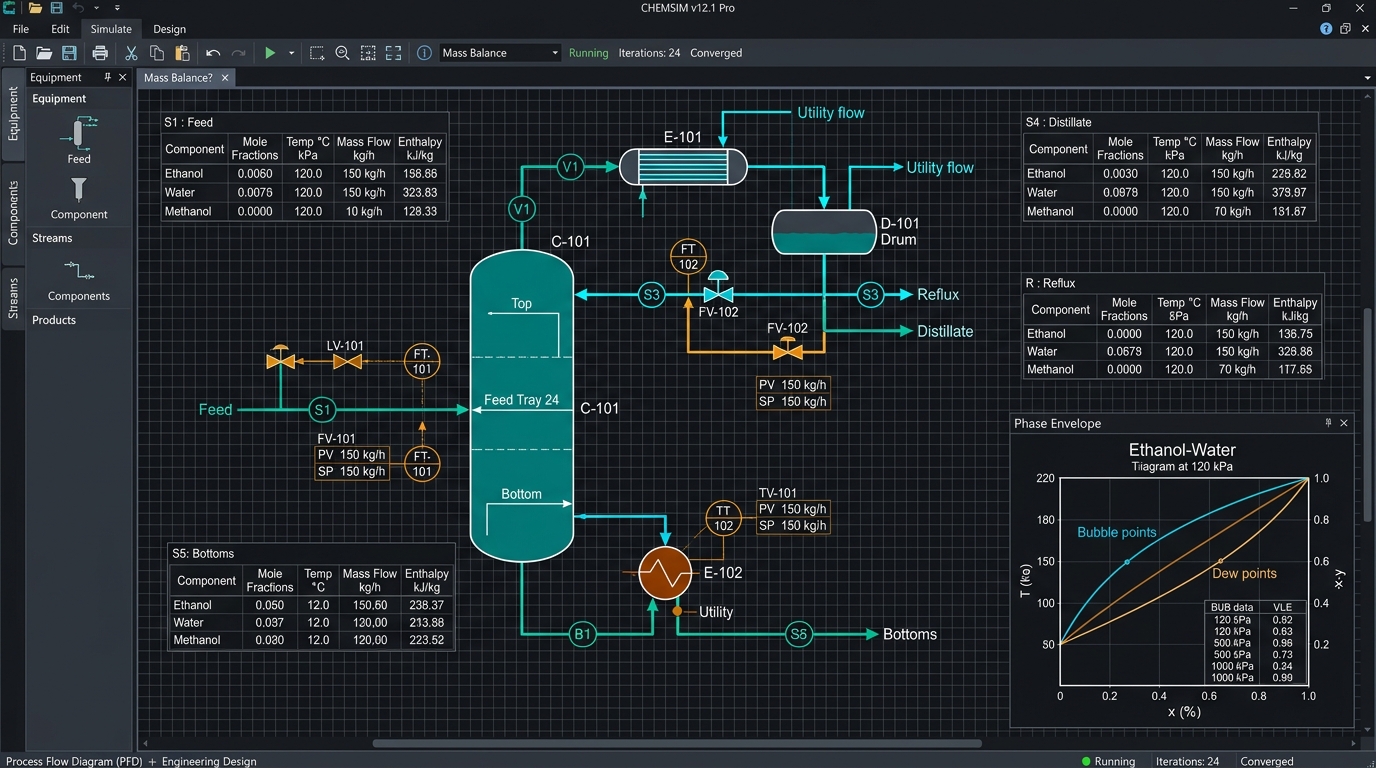Open the document tab list dropdown arrow
This screenshot has width=1376, height=768.
(1367, 78)
